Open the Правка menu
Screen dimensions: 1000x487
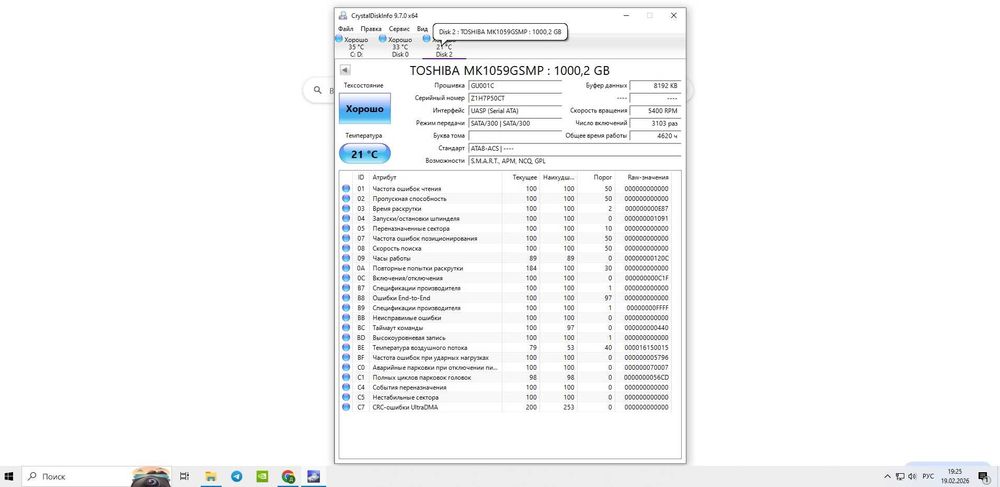point(371,29)
